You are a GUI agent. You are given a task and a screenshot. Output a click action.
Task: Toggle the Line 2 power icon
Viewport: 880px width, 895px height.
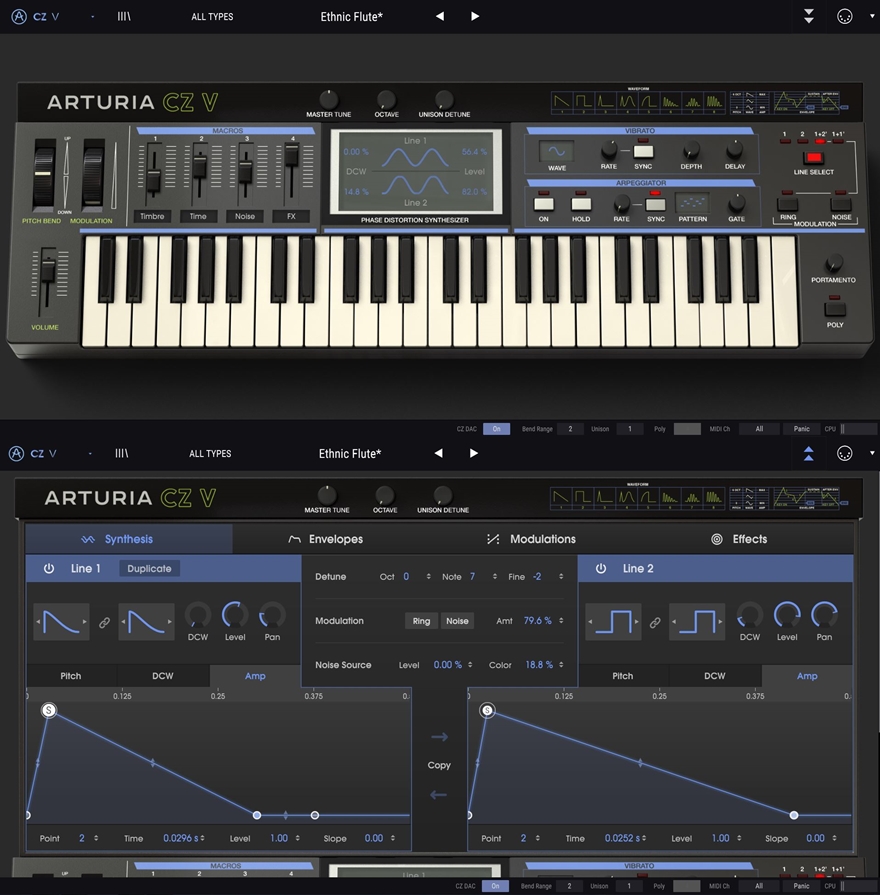(x=600, y=568)
